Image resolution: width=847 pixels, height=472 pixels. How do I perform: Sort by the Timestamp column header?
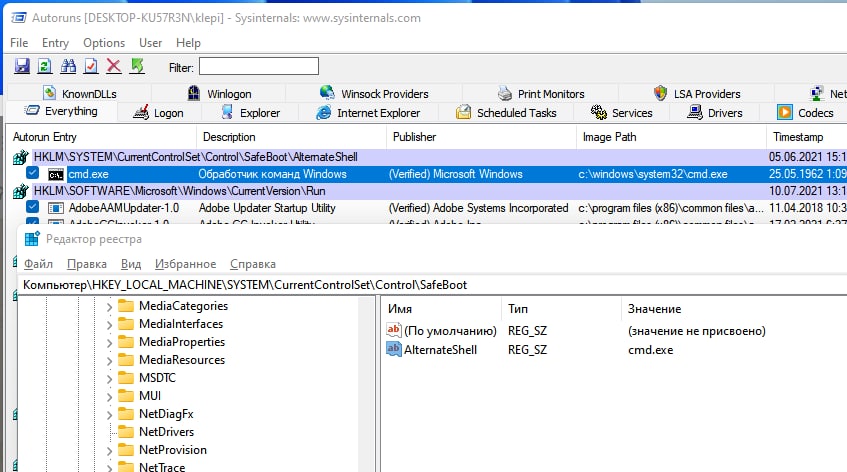pyautogui.click(x=806, y=137)
